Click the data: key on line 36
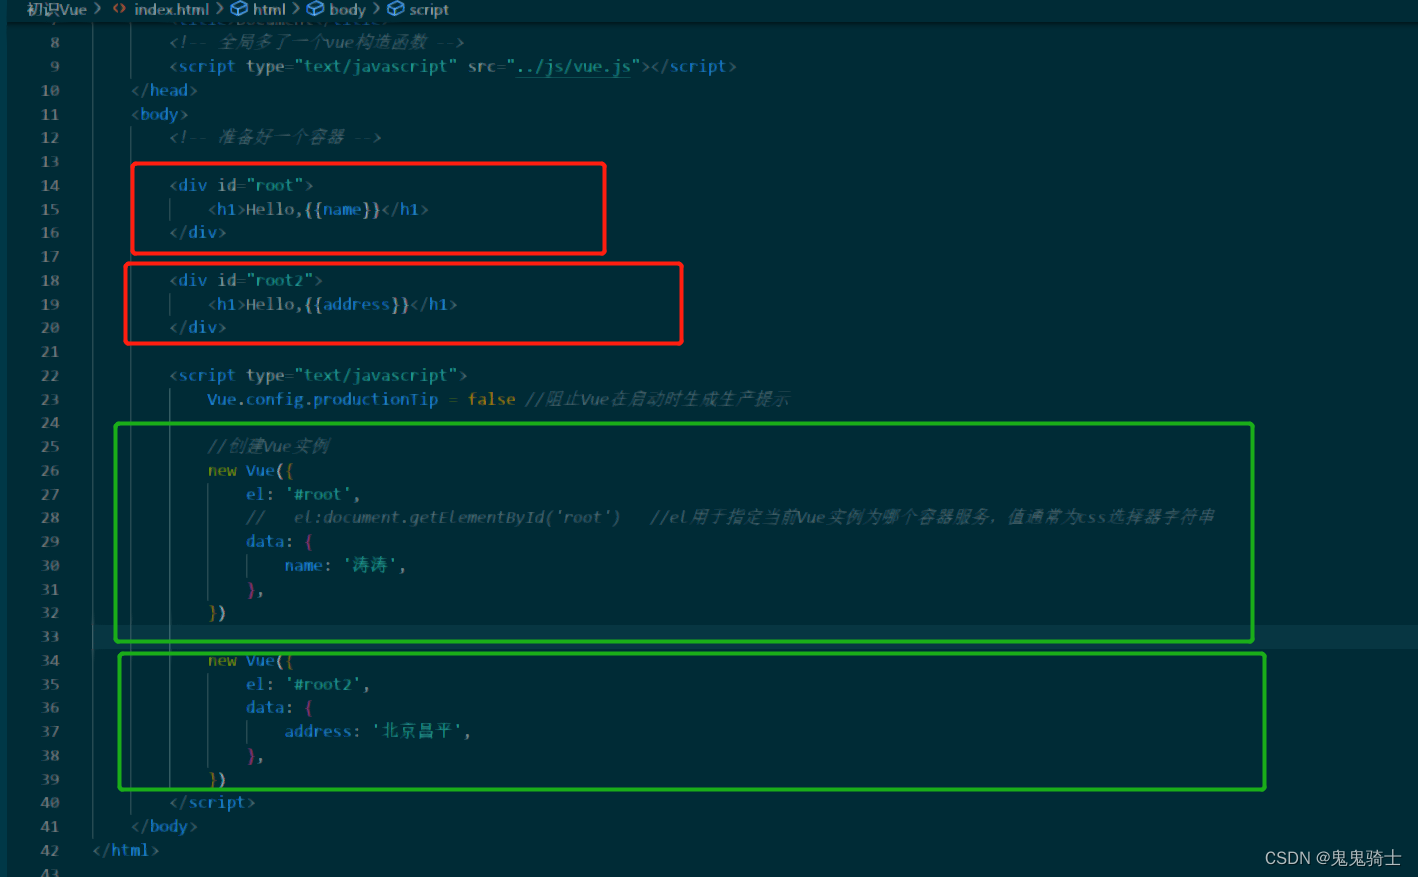Screen dimensions: 1418x877 [x=270, y=707]
